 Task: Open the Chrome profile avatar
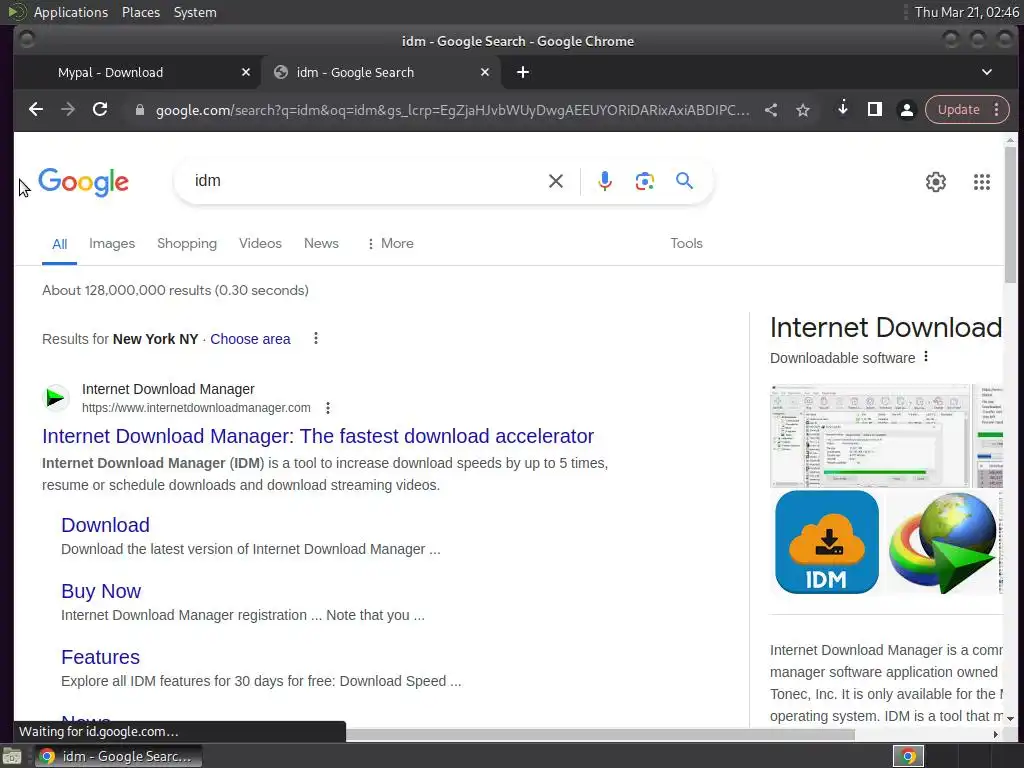tap(907, 110)
